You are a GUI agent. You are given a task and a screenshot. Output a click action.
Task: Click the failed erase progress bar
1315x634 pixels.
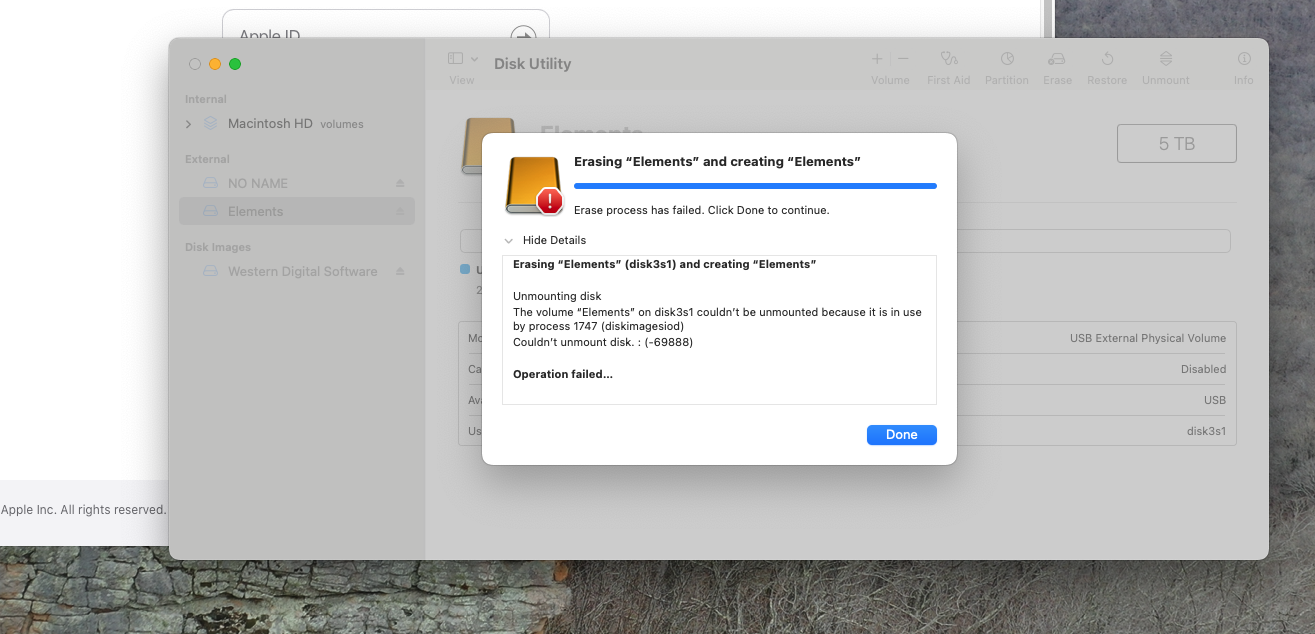pos(755,186)
